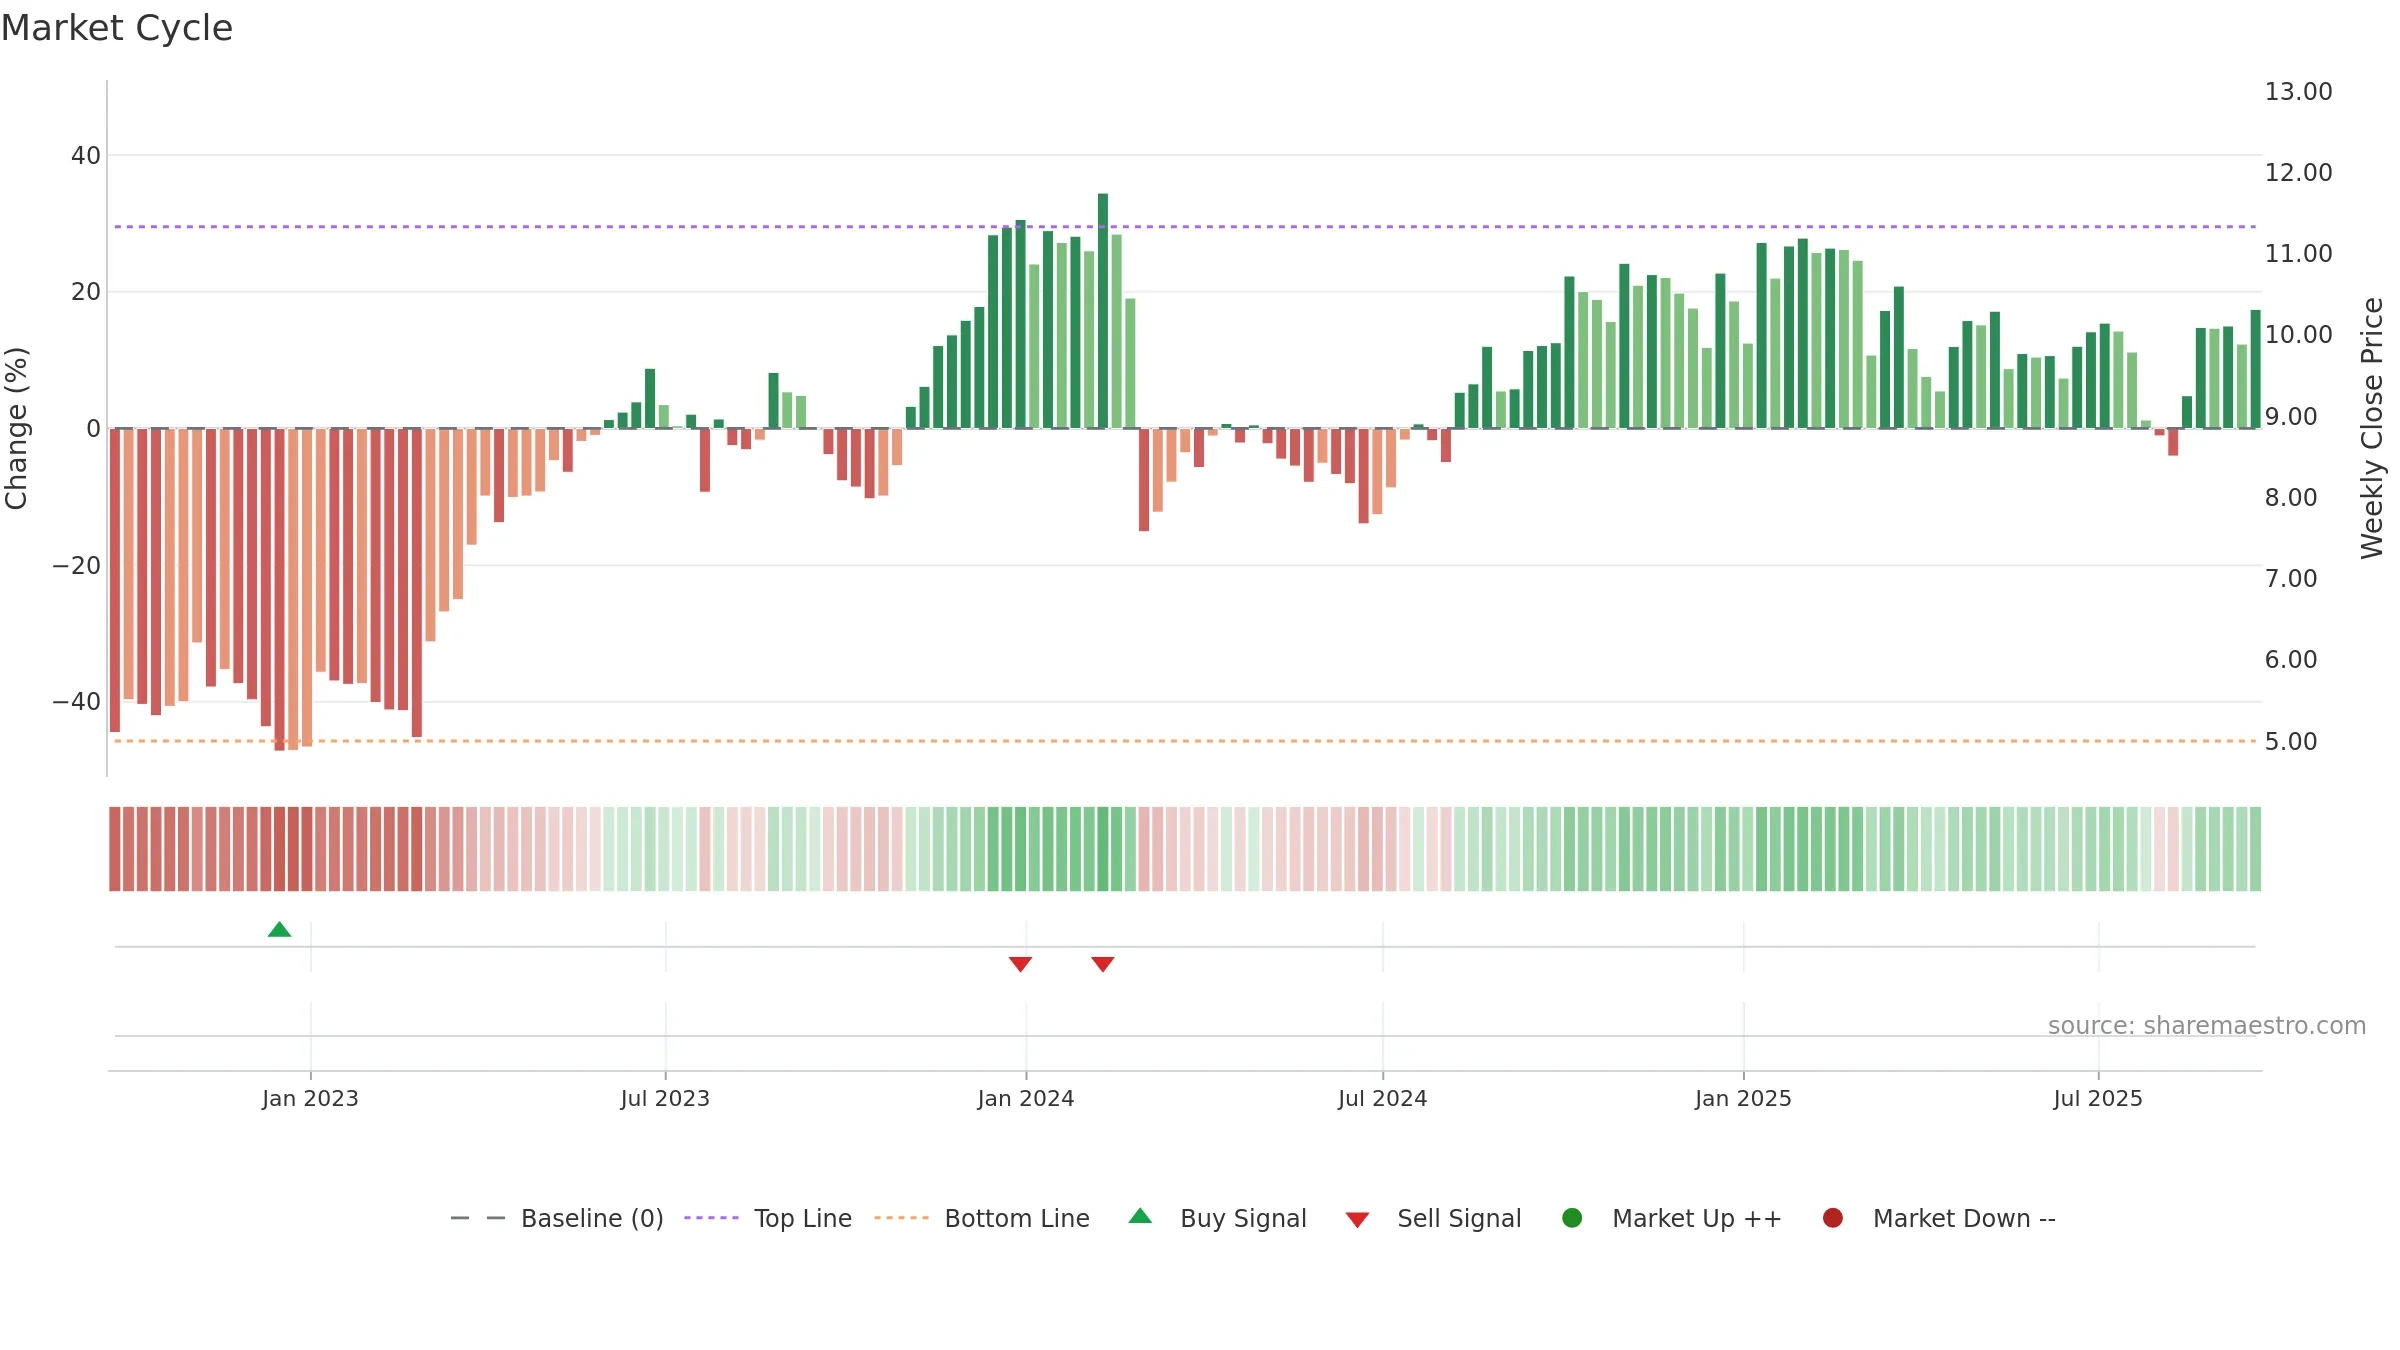The width and height of the screenshot is (2400, 1350).
Task: Click the 5.00 price axis label
Action: click(x=2290, y=742)
